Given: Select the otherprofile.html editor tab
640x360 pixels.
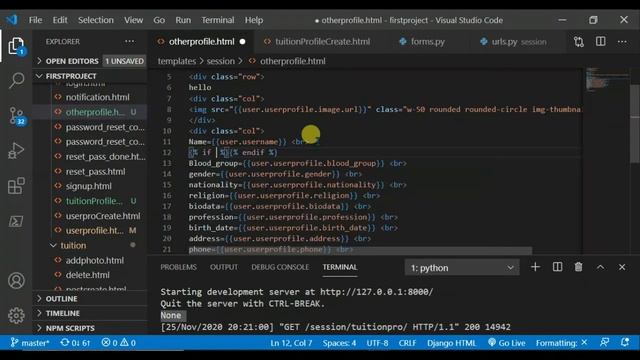Looking at the screenshot, I should [202, 42].
